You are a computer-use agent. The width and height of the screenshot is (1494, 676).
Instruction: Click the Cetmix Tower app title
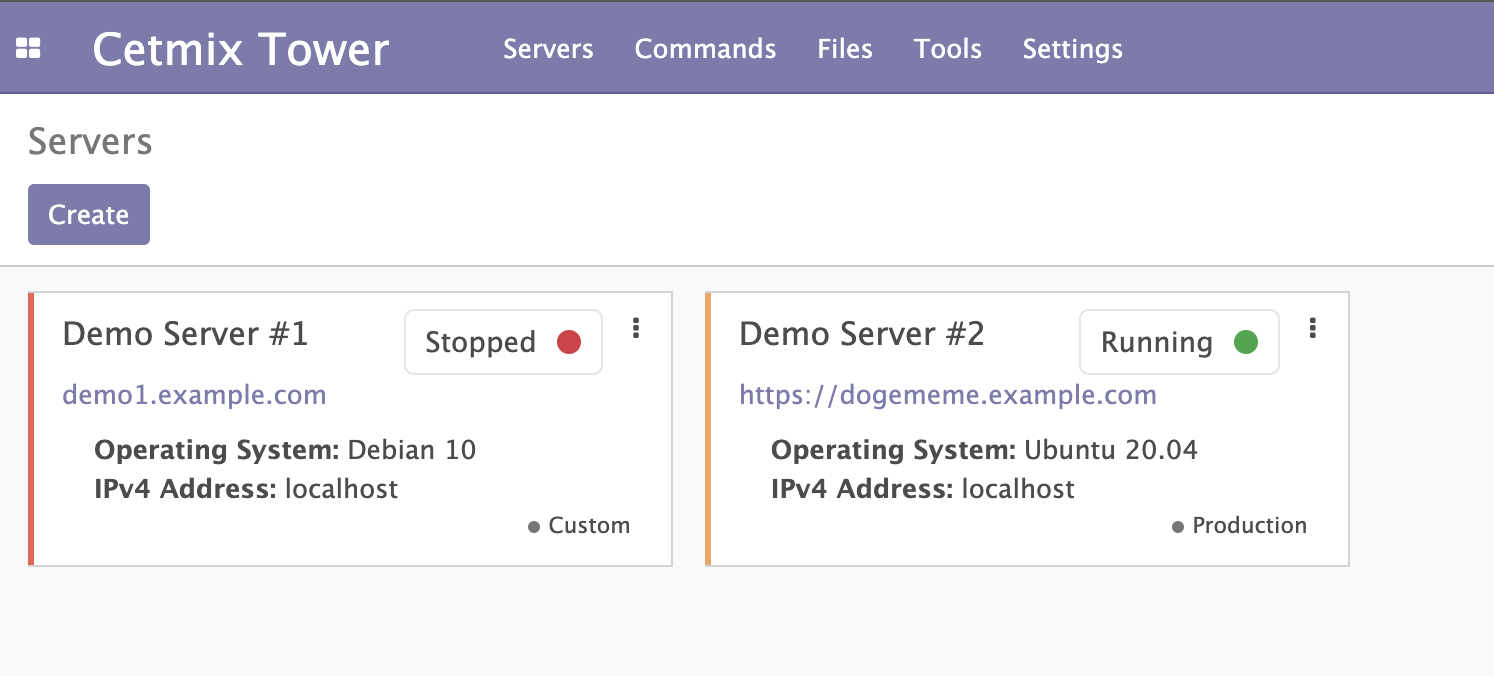click(x=241, y=49)
